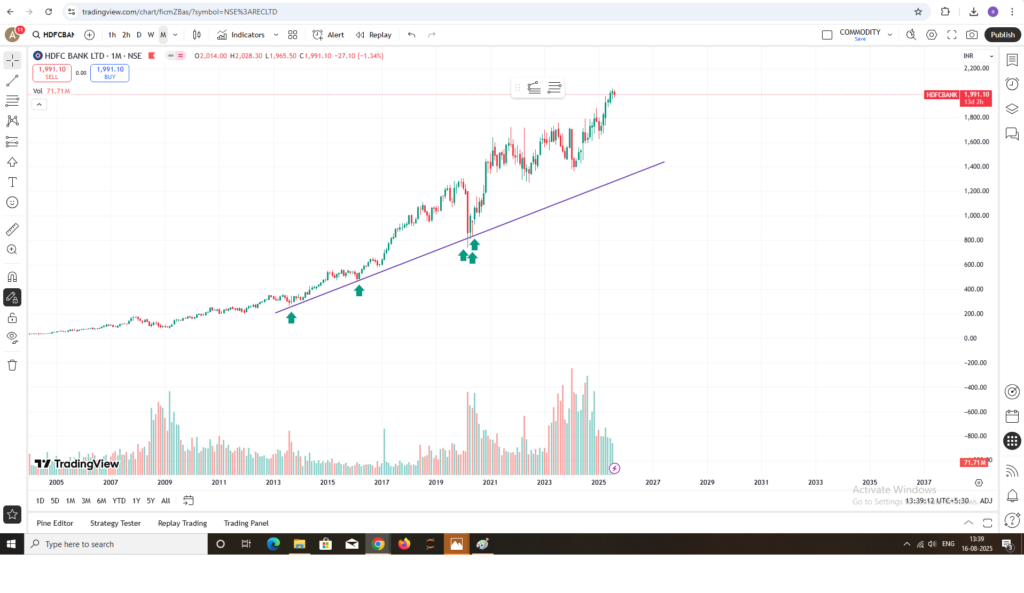Open the layout setup square icon

pyautogui.click(x=827, y=35)
